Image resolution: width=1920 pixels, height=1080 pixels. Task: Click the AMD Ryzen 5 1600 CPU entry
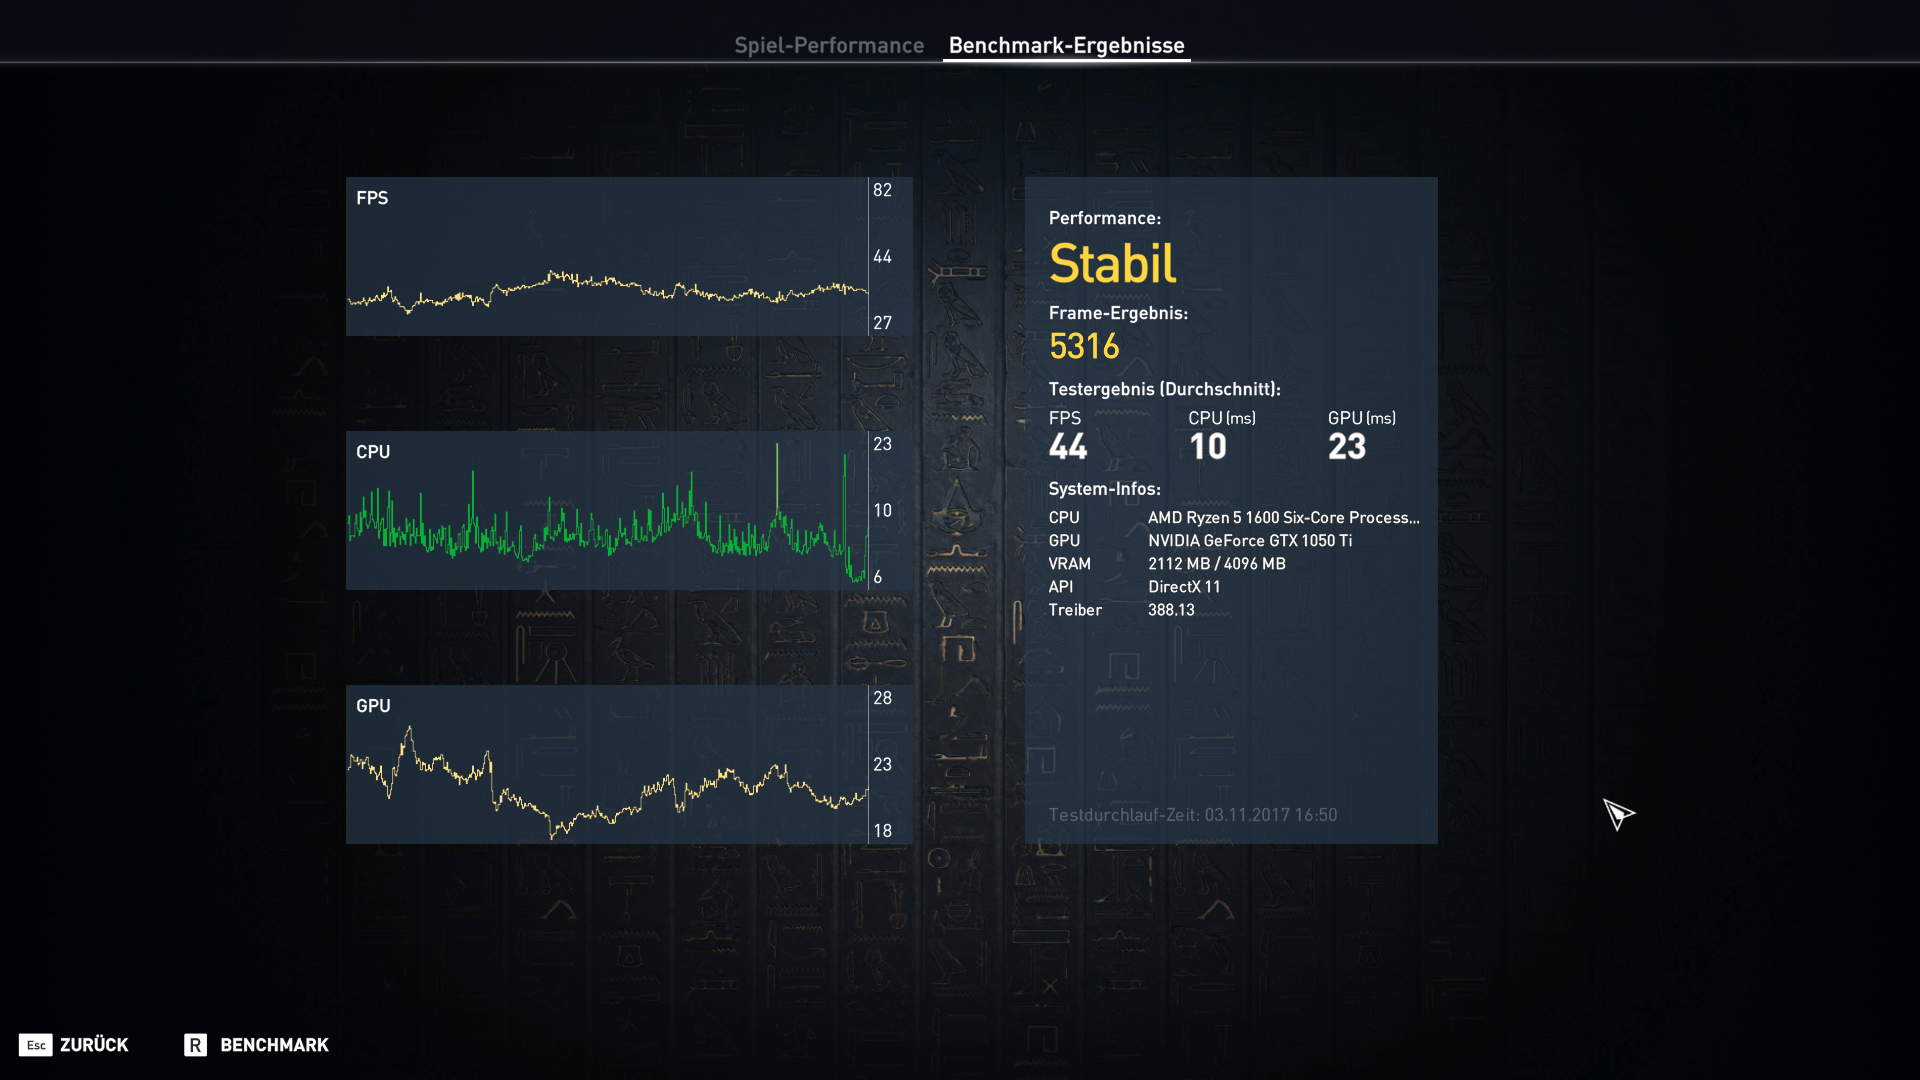1283,518
